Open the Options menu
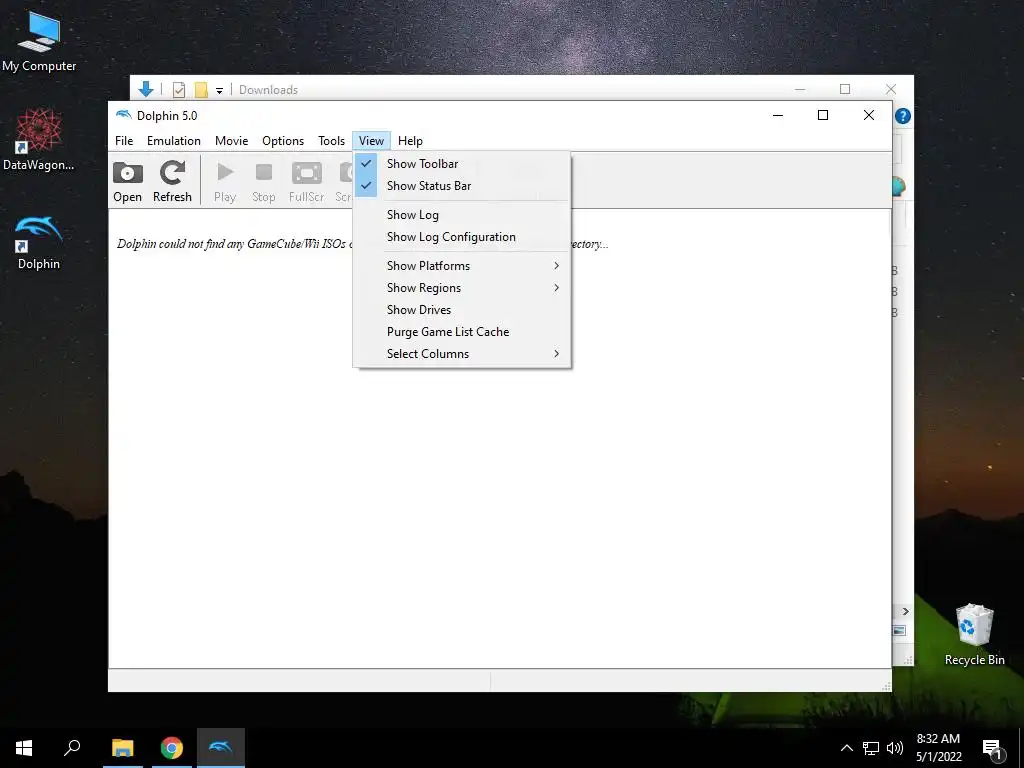The image size is (1024, 768). [283, 141]
